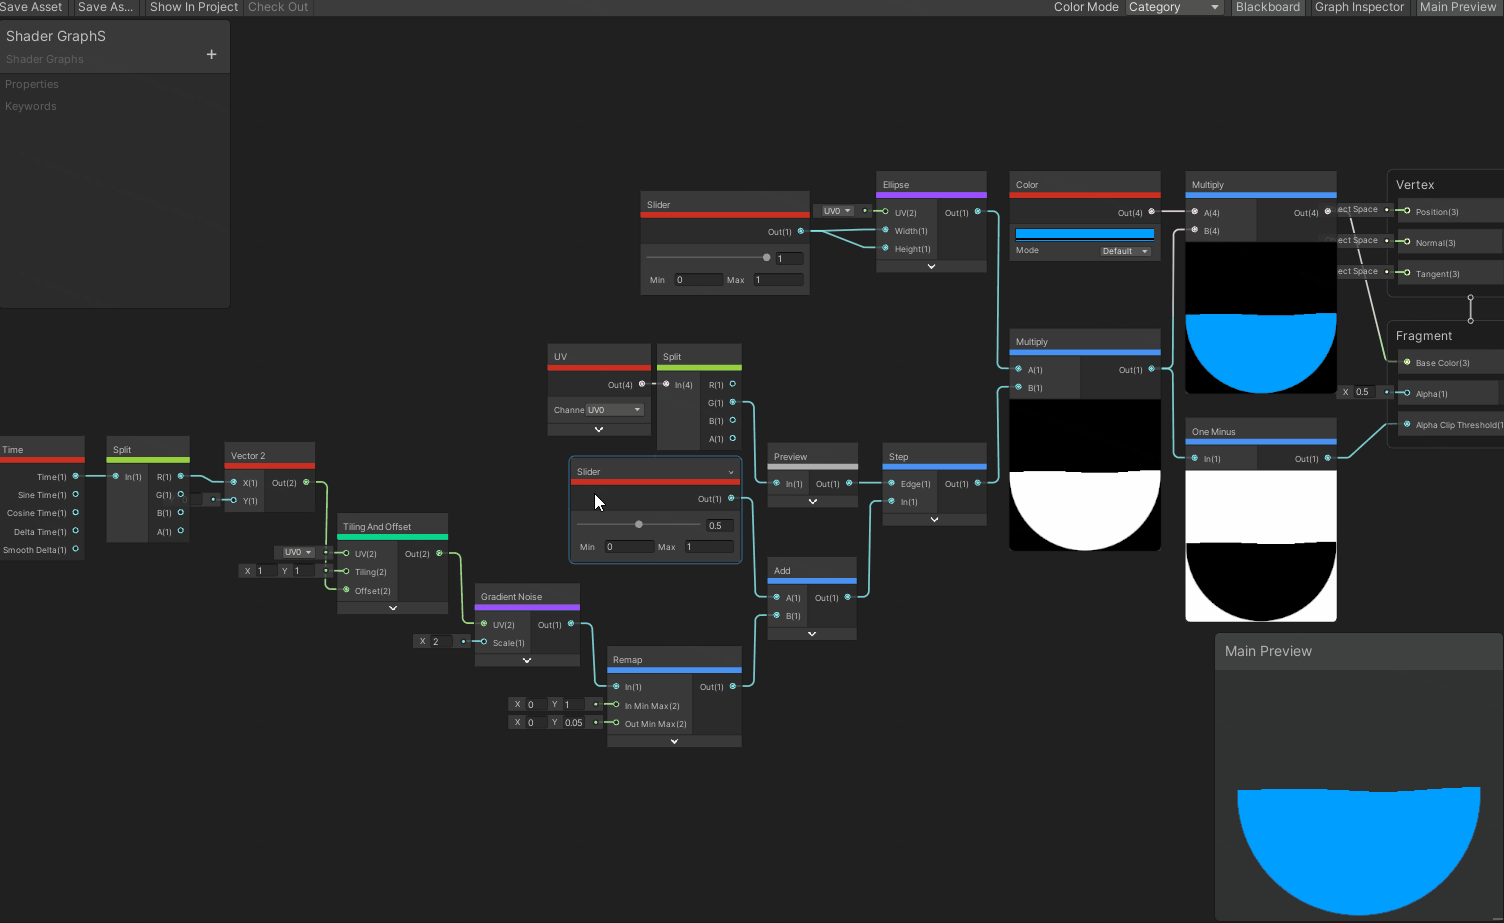
Task: Select Keywords section in Blackboard
Action: point(31,106)
